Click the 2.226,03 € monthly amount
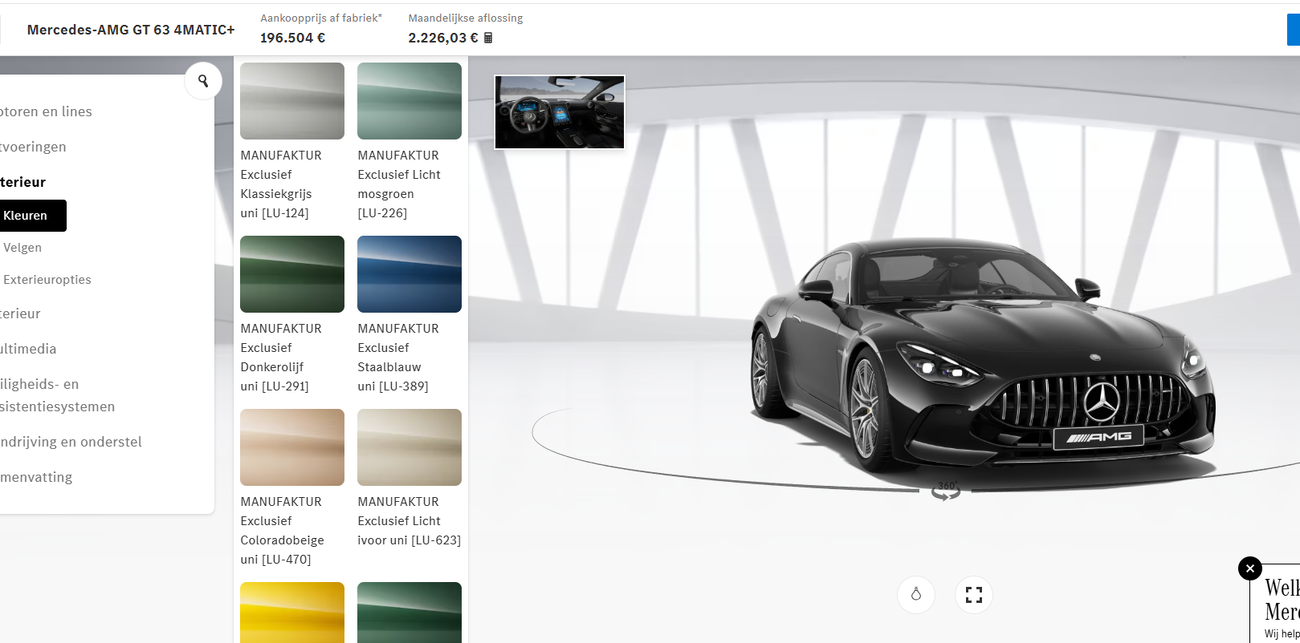The height and width of the screenshot is (643, 1300). tap(443, 38)
